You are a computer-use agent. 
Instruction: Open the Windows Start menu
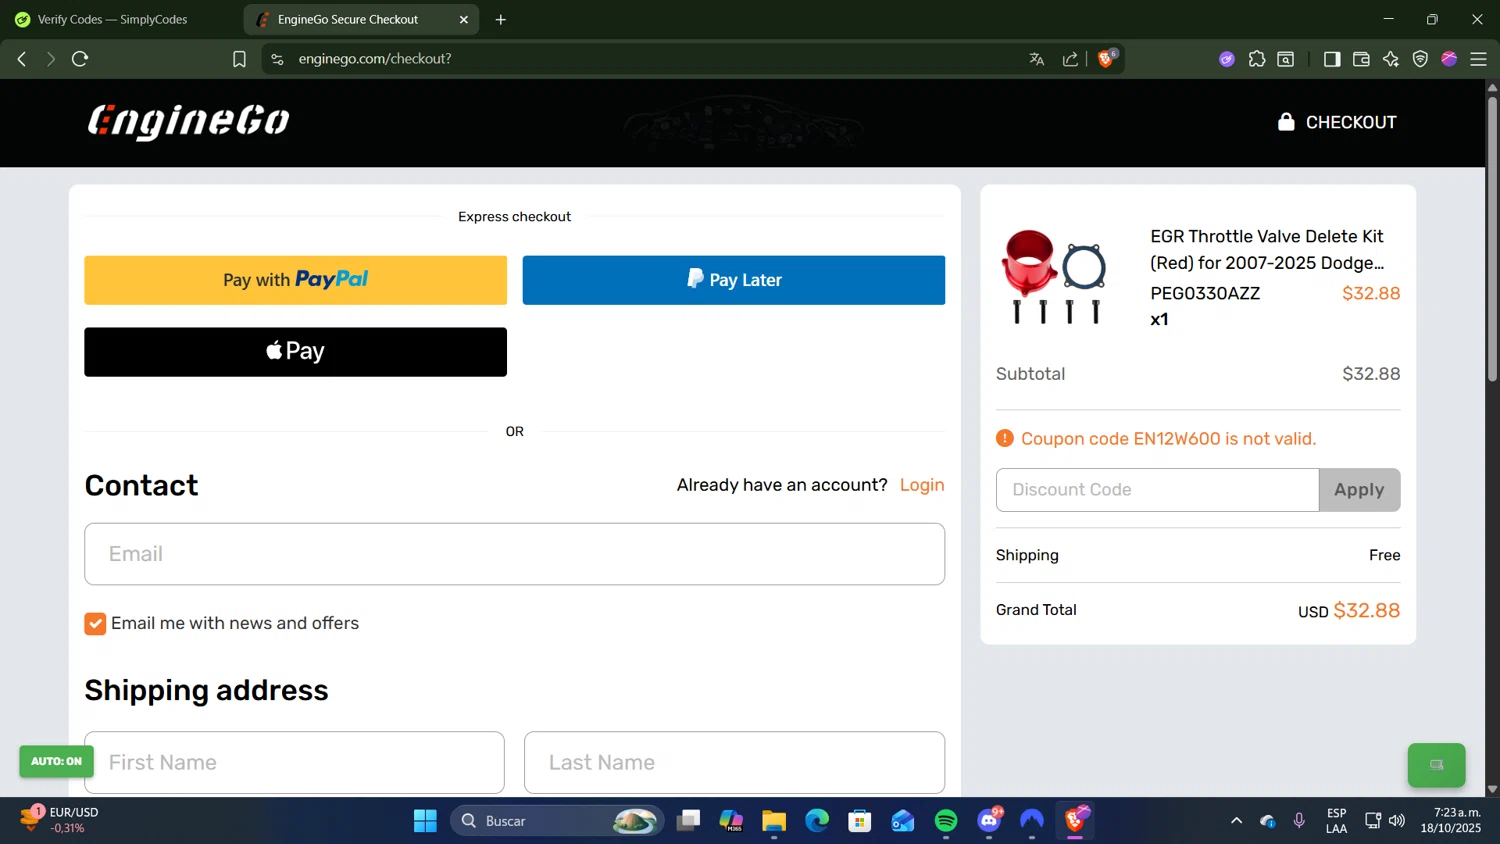(x=425, y=821)
